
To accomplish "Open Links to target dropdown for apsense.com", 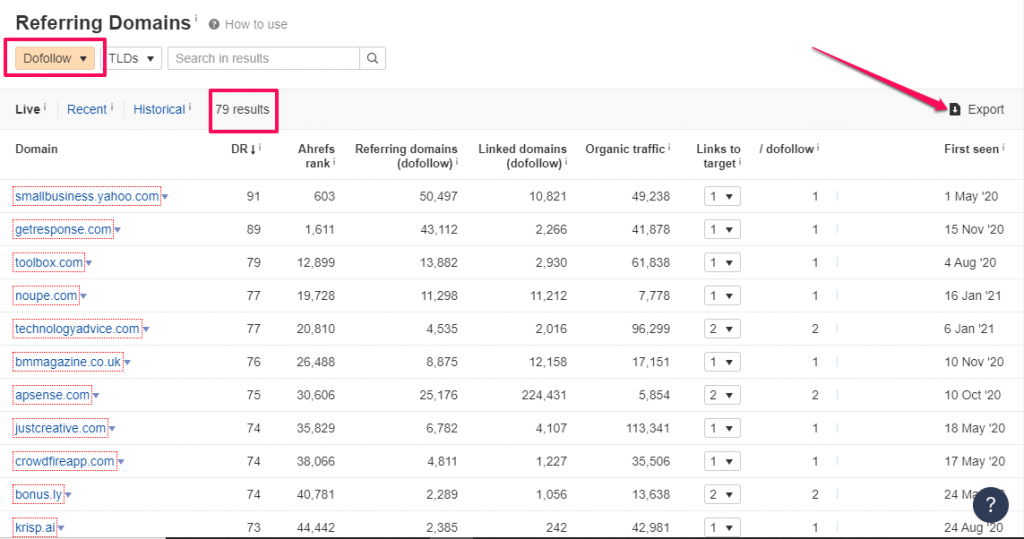I will point(722,395).
